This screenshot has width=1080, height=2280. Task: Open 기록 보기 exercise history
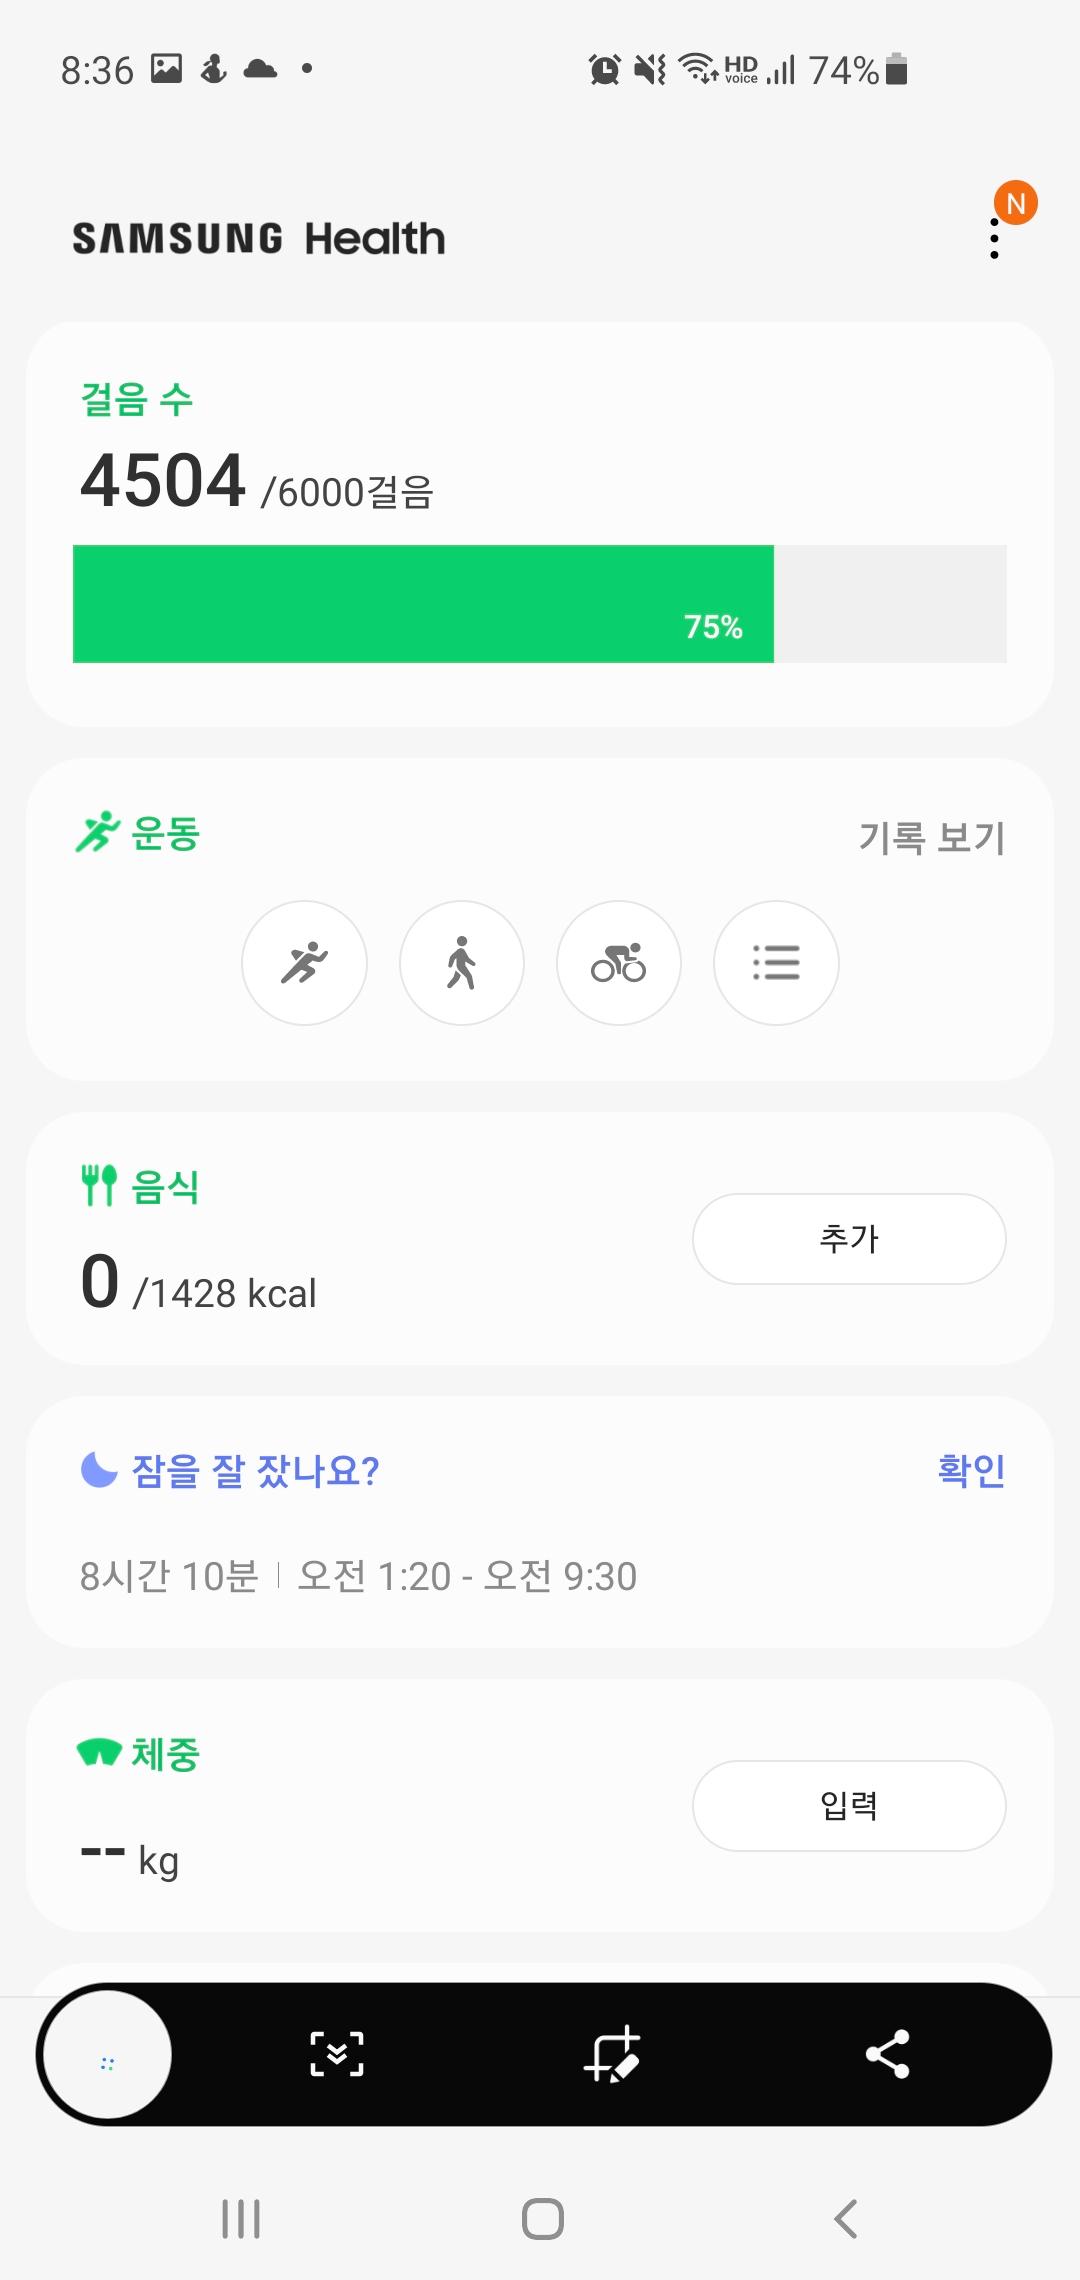[931, 837]
